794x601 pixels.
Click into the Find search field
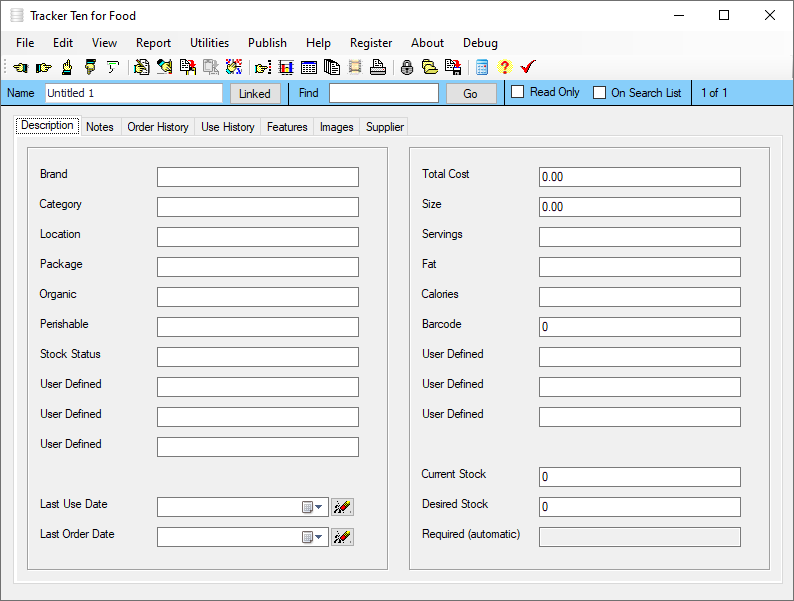pos(383,93)
